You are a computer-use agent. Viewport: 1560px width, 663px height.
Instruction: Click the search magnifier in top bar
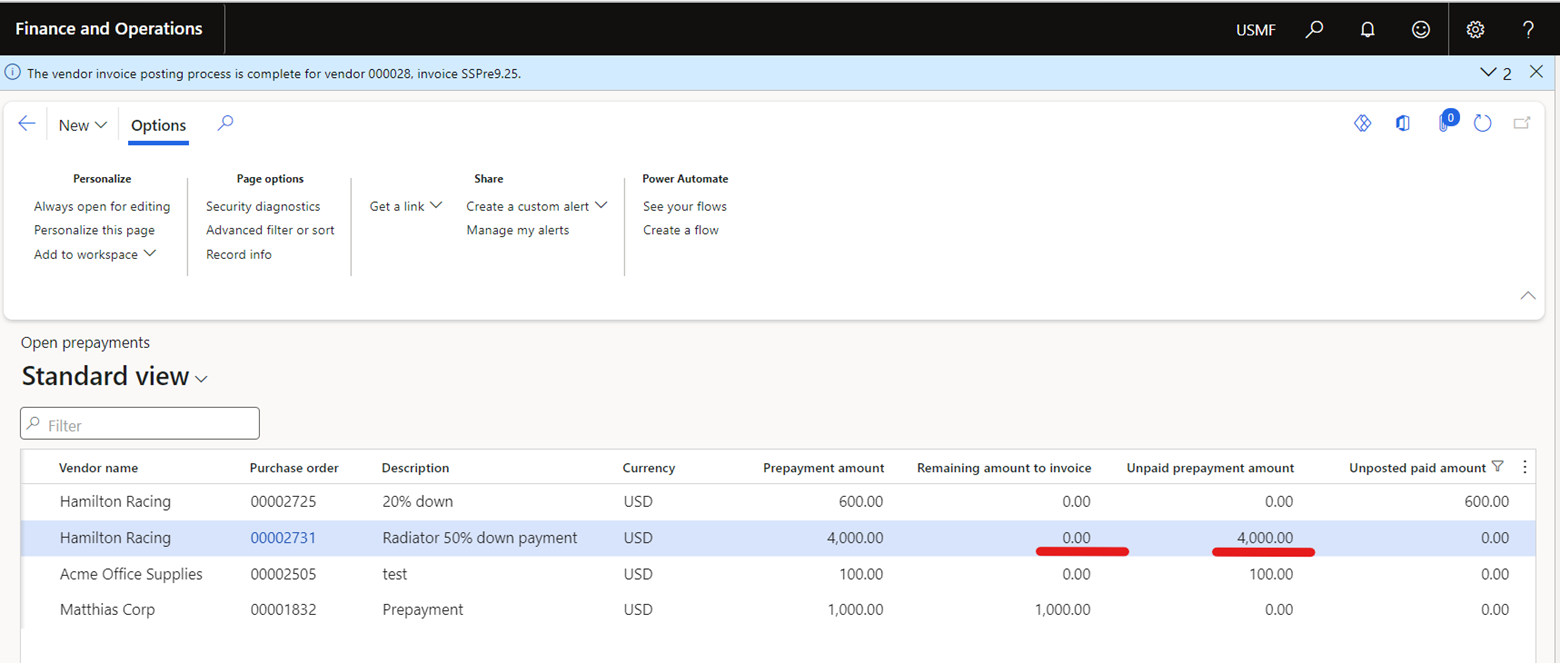pyautogui.click(x=1314, y=29)
